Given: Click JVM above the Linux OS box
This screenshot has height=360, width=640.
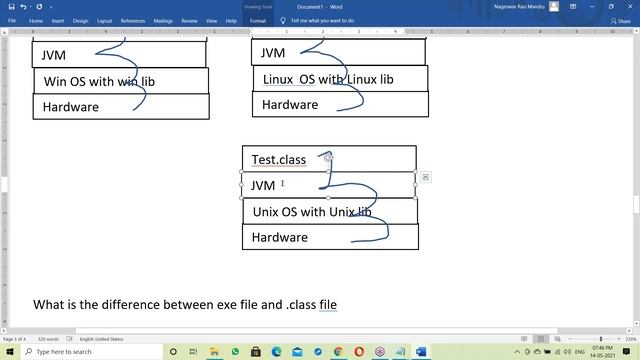Looking at the screenshot, I should (273, 53).
